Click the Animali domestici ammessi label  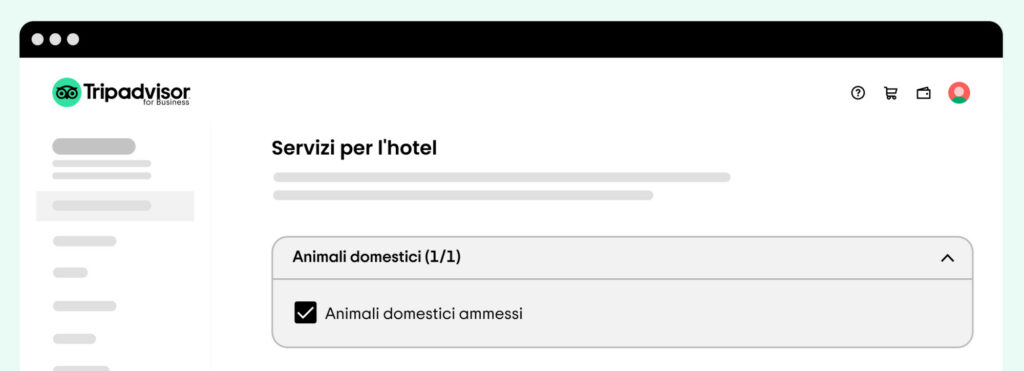point(424,314)
